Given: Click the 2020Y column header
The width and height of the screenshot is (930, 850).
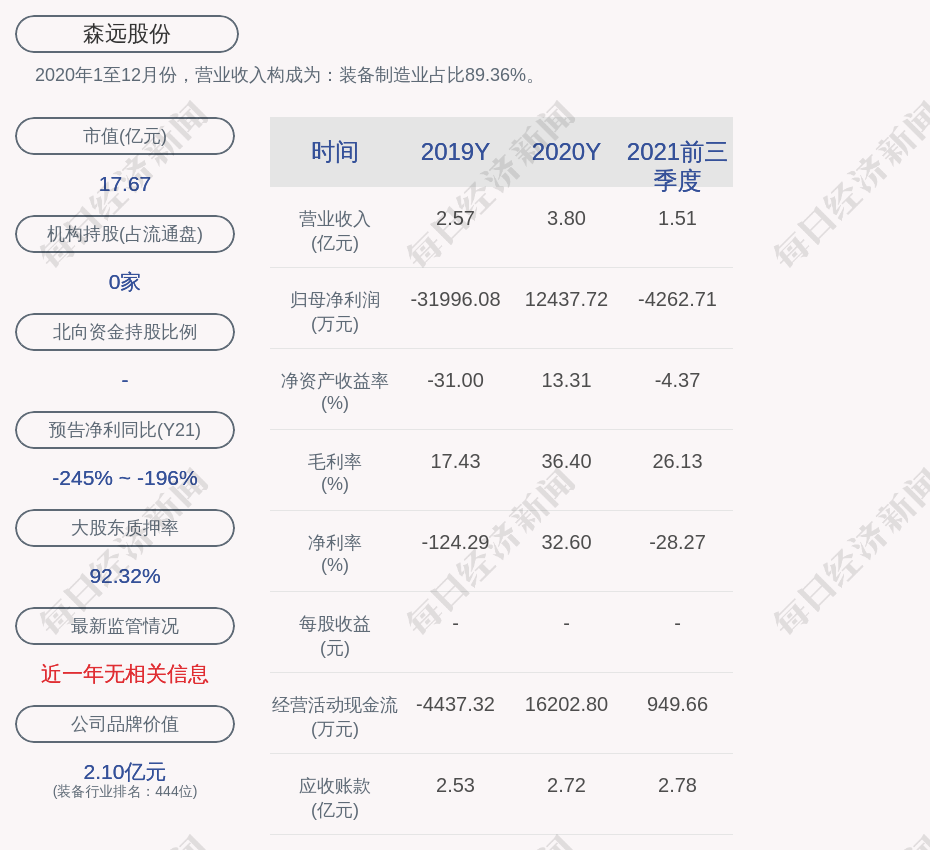Looking at the screenshot, I should (566, 152).
